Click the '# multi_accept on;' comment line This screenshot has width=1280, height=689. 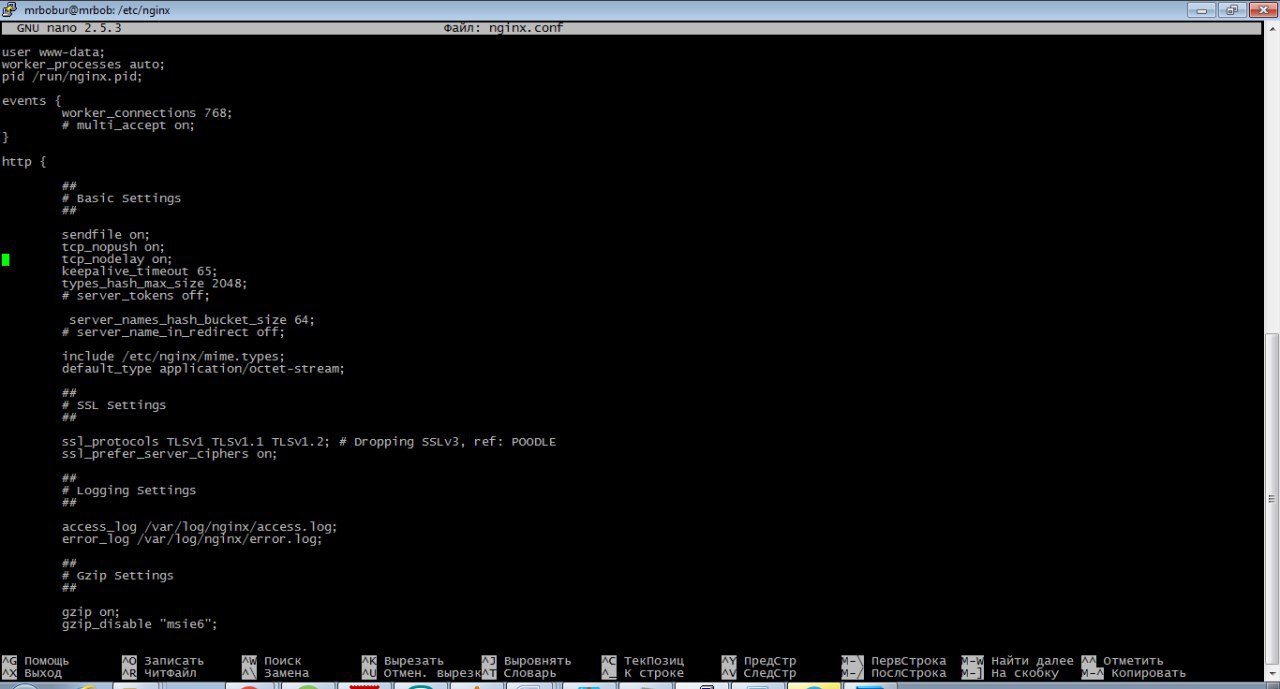point(128,125)
